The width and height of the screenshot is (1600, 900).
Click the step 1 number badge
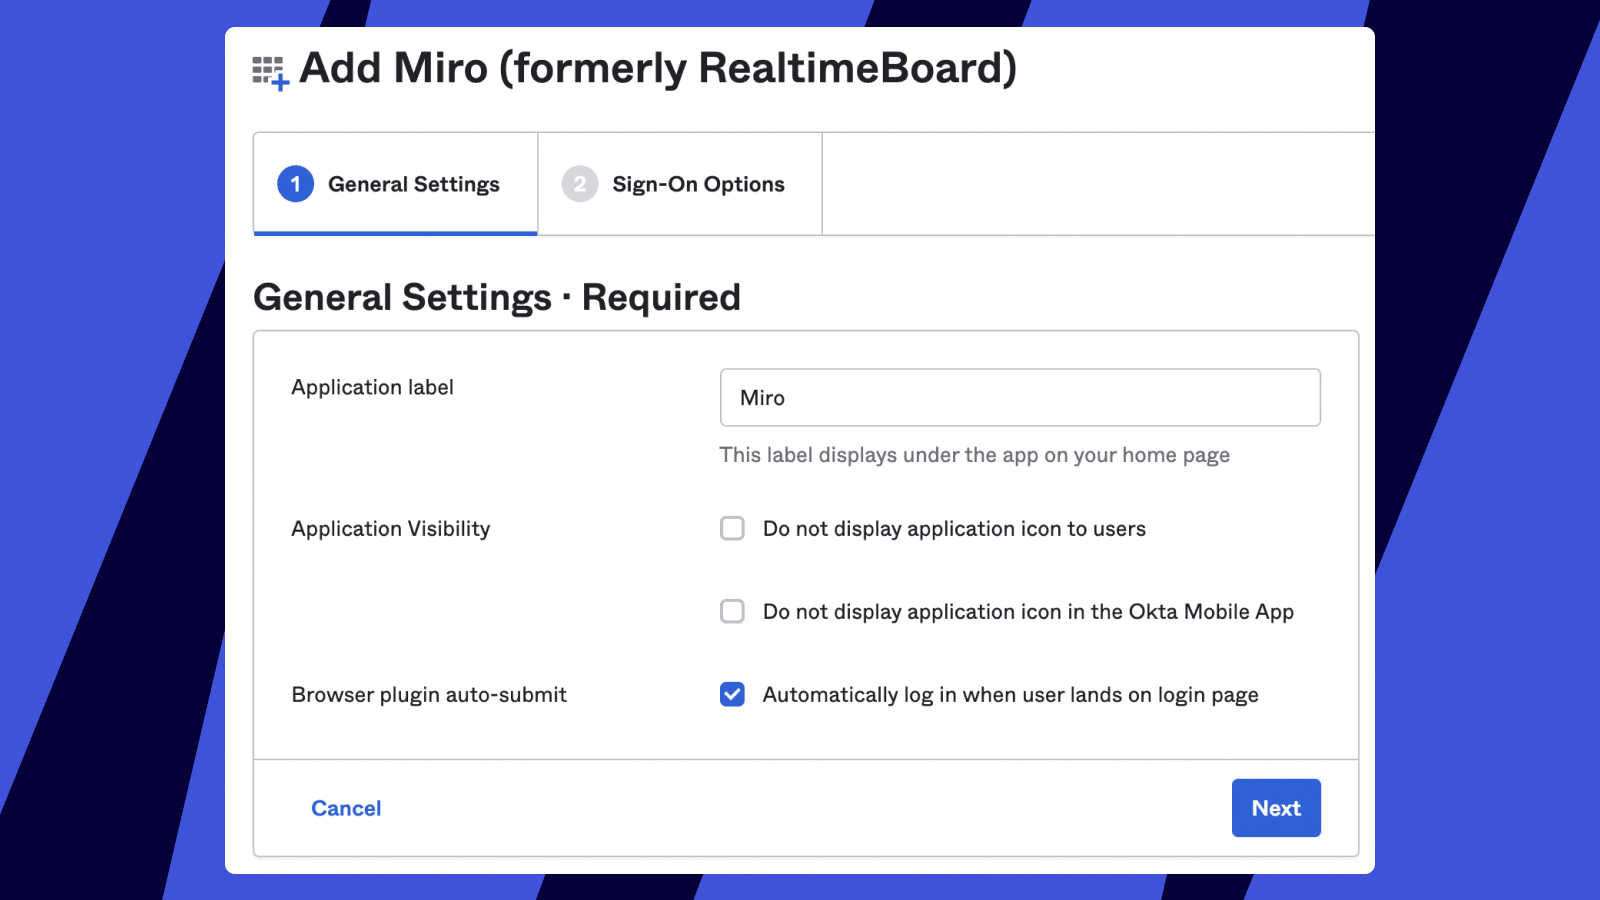click(x=295, y=184)
